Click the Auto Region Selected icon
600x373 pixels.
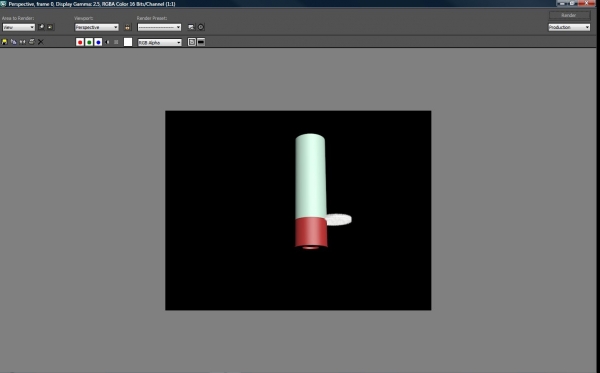50,27
